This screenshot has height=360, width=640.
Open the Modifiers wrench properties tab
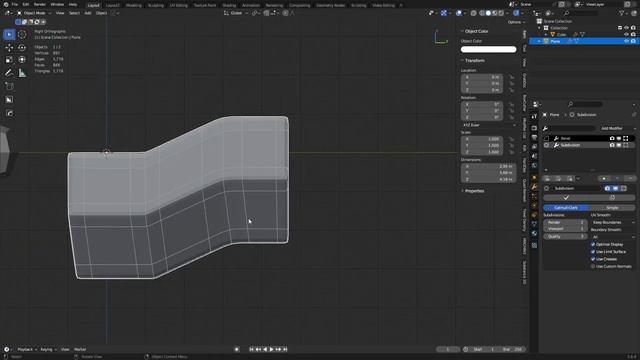click(534, 187)
